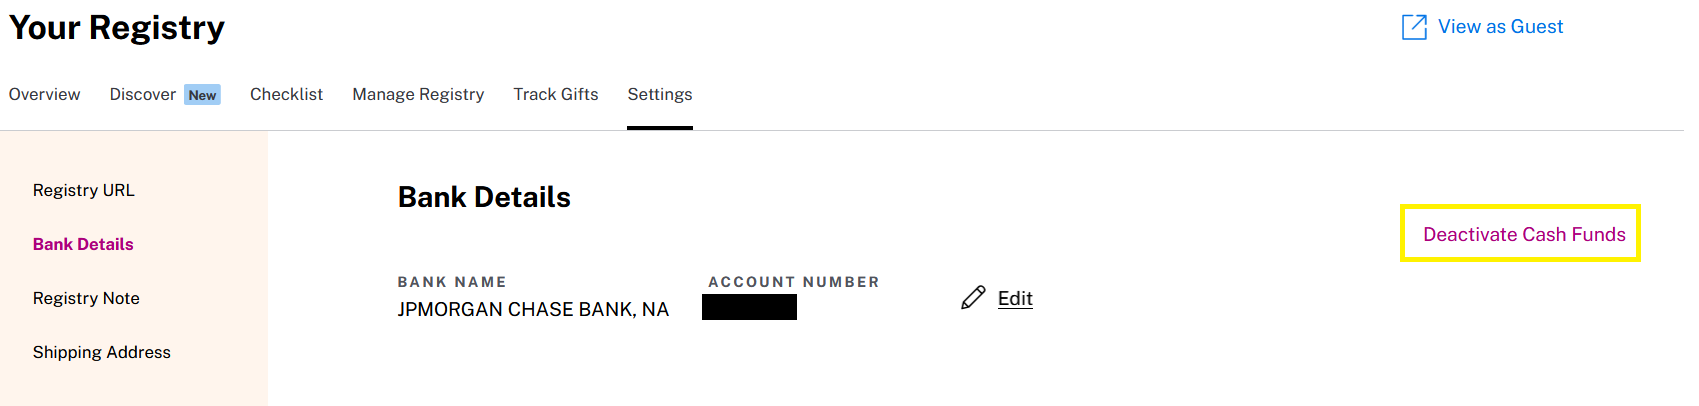Click the redacted account number box

tap(749, 307)
